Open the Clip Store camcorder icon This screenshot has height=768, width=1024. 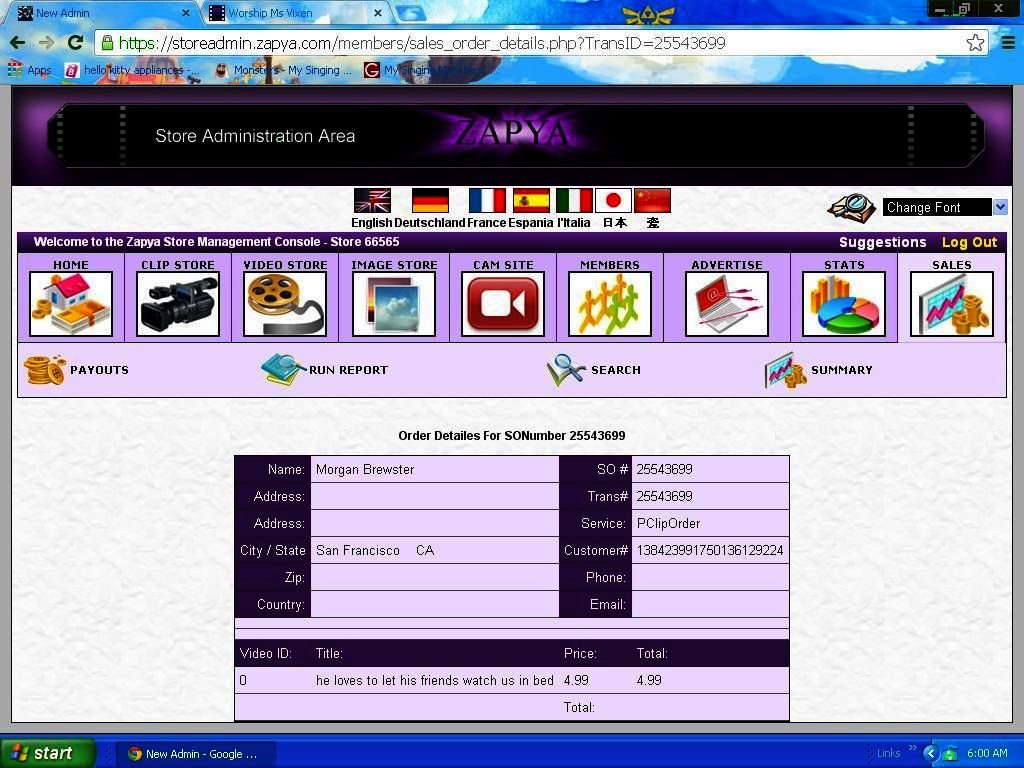click(178, 304)
